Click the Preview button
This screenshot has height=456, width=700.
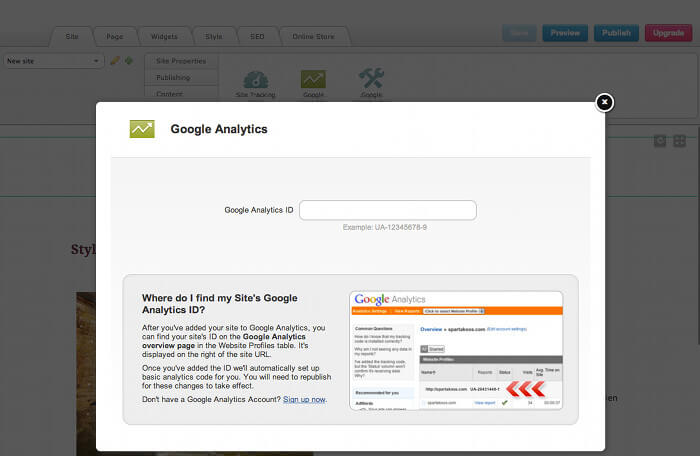coord(565,33)
